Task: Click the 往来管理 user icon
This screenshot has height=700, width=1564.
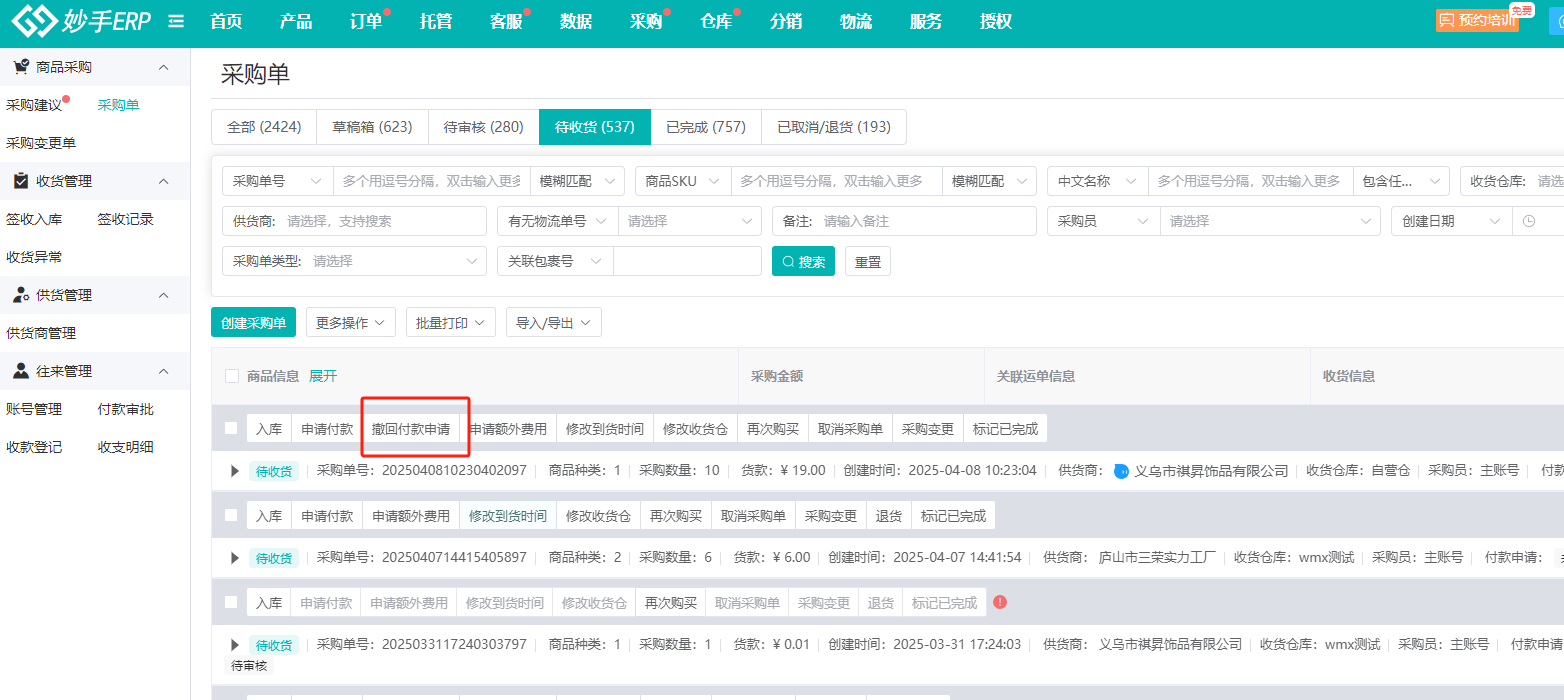Action: tap(20, 371)
